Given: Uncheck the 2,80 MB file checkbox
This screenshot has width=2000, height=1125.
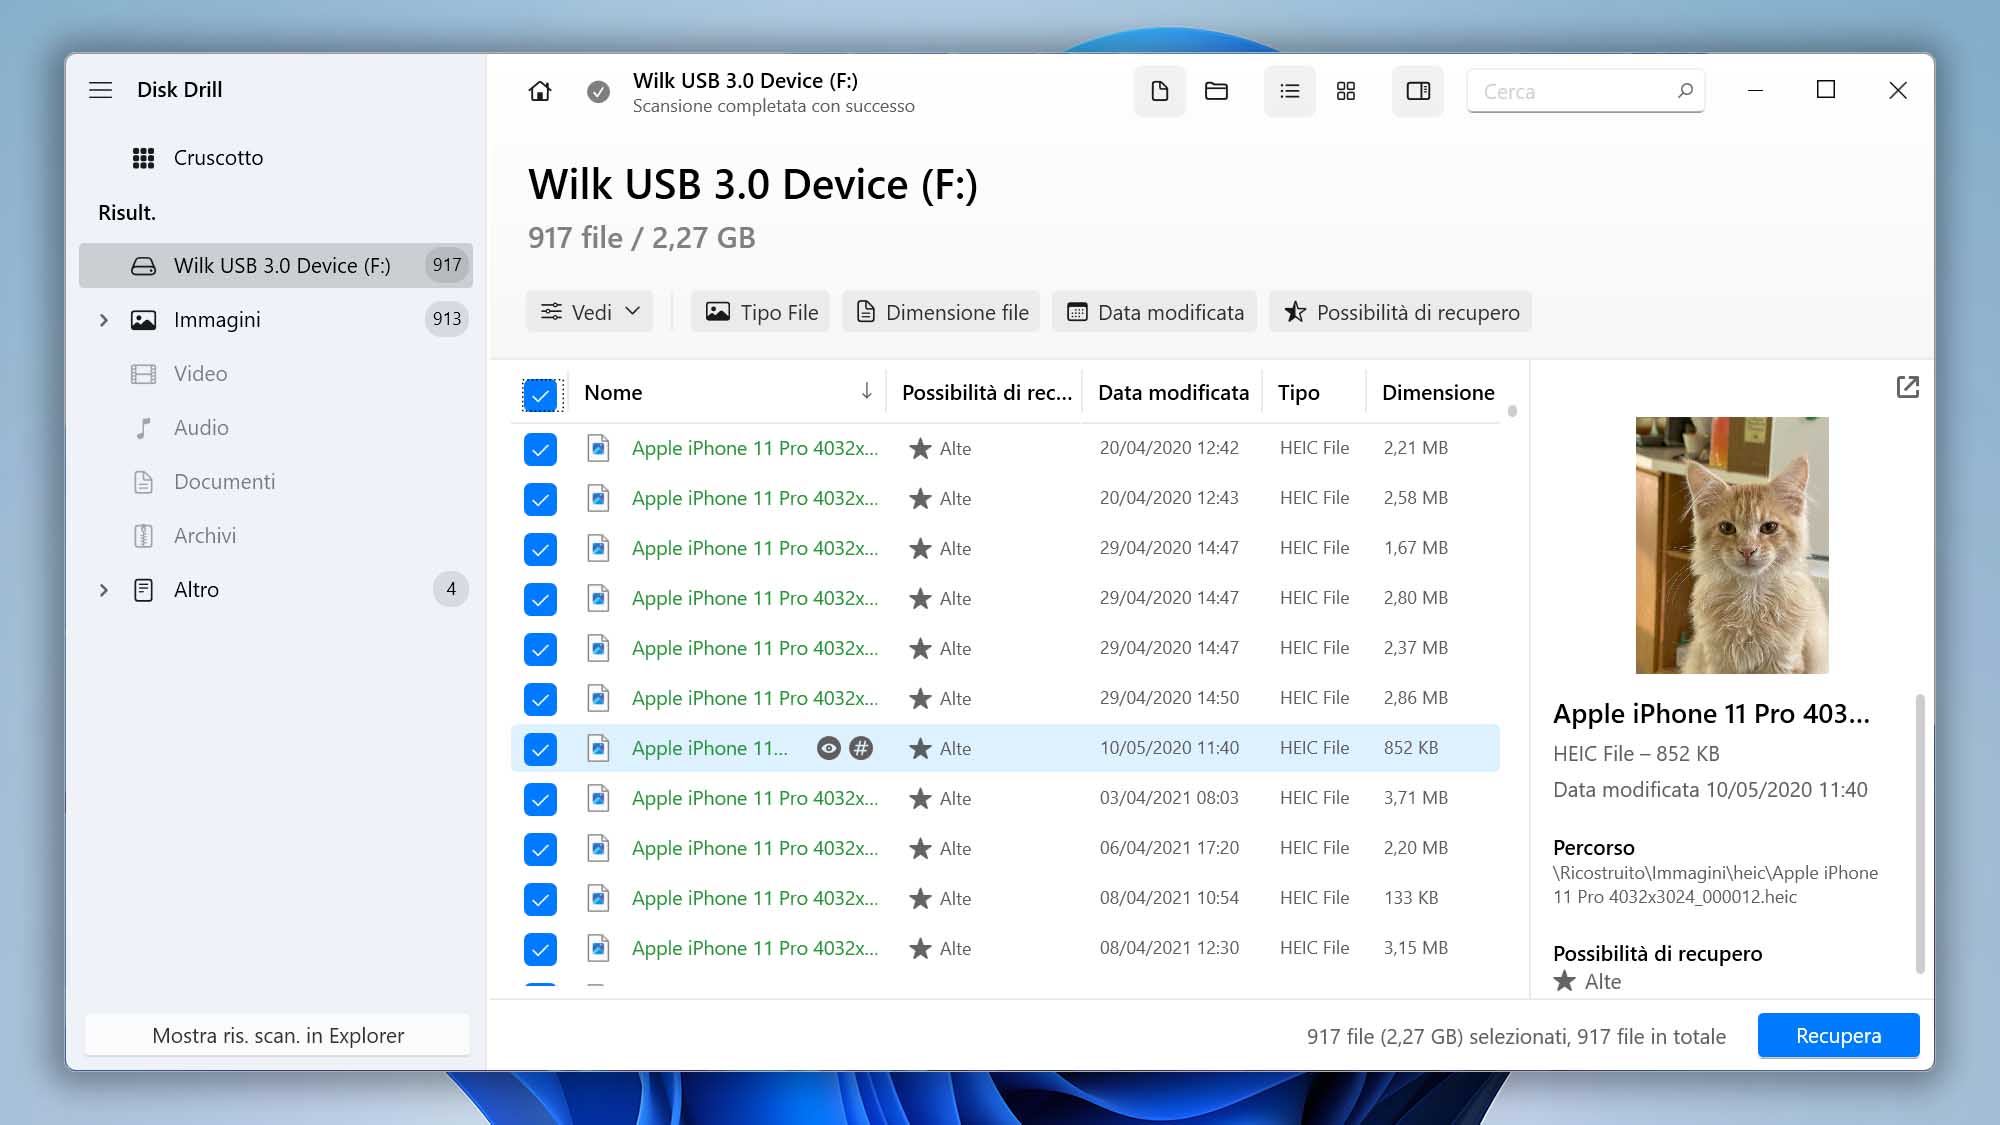Looking at the screenshot, I should (540, 599).
